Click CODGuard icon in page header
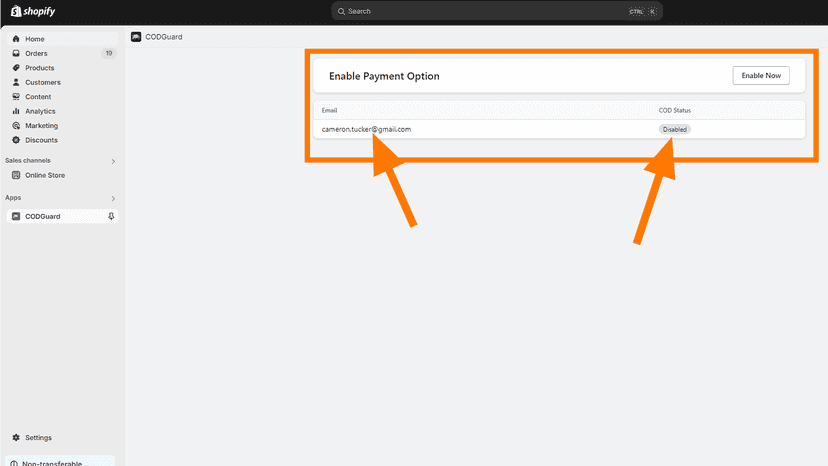 [136, 37]
